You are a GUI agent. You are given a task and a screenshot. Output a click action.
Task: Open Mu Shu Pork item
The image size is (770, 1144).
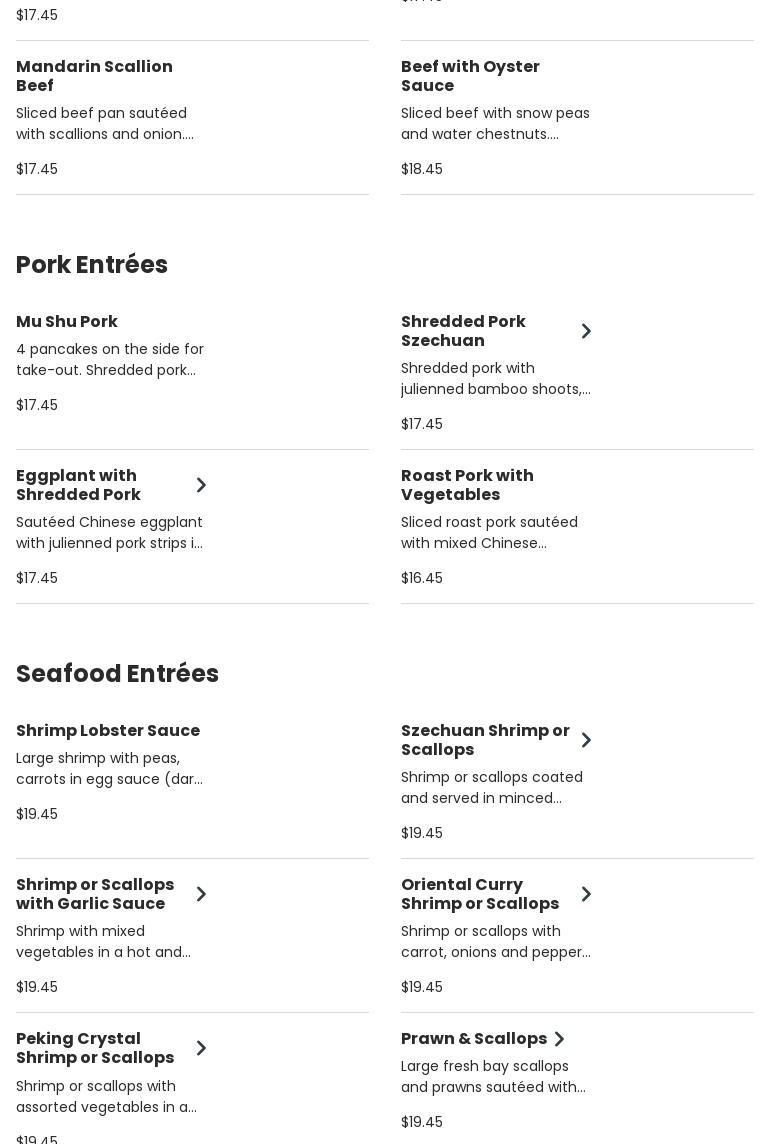pos(67,322)
